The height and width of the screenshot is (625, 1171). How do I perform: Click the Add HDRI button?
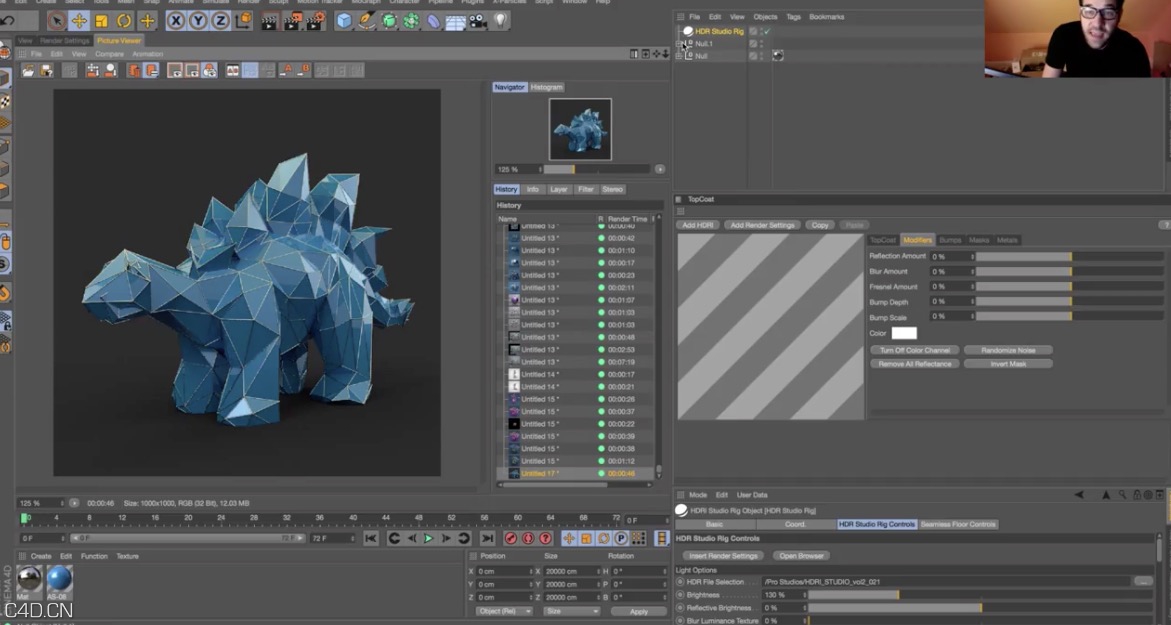pyautogui.click(x=696, y=224)
